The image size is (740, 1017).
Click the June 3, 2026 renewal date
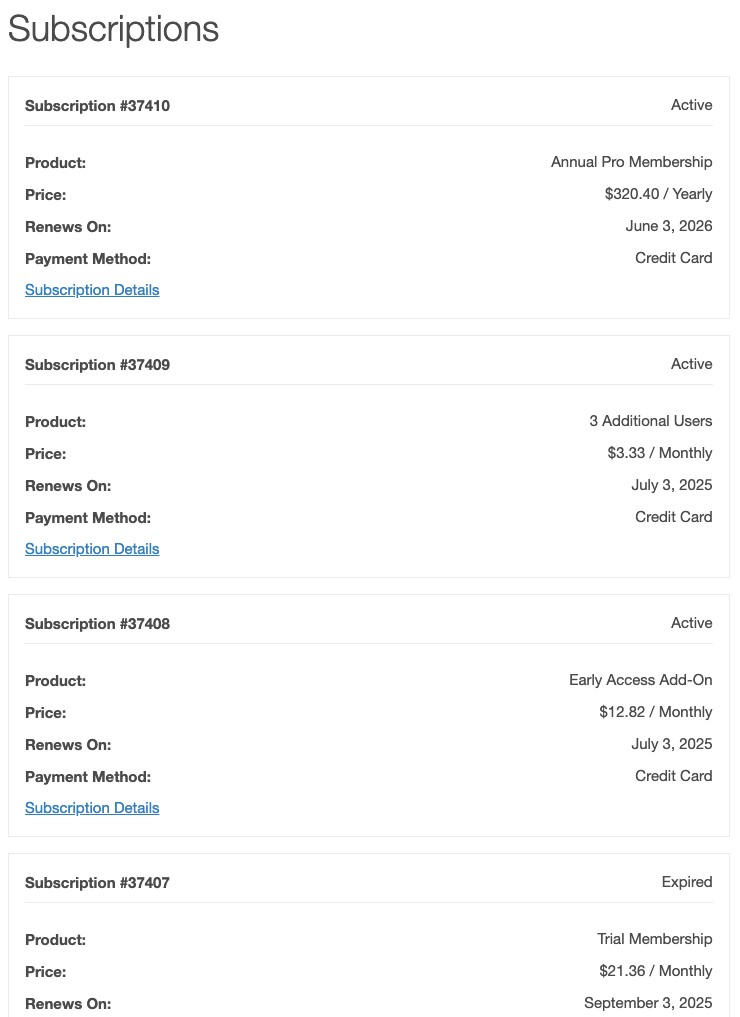668,226
